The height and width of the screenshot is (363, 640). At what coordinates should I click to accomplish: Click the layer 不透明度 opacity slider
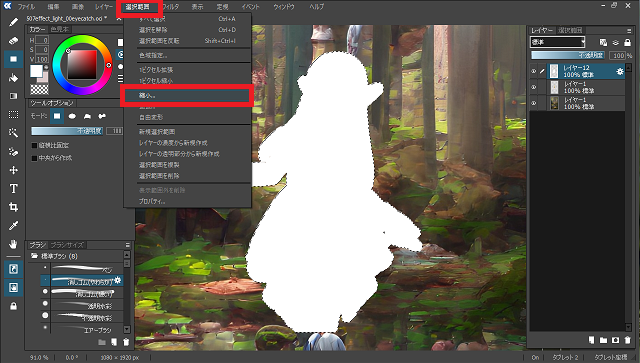tap(568, 55)
